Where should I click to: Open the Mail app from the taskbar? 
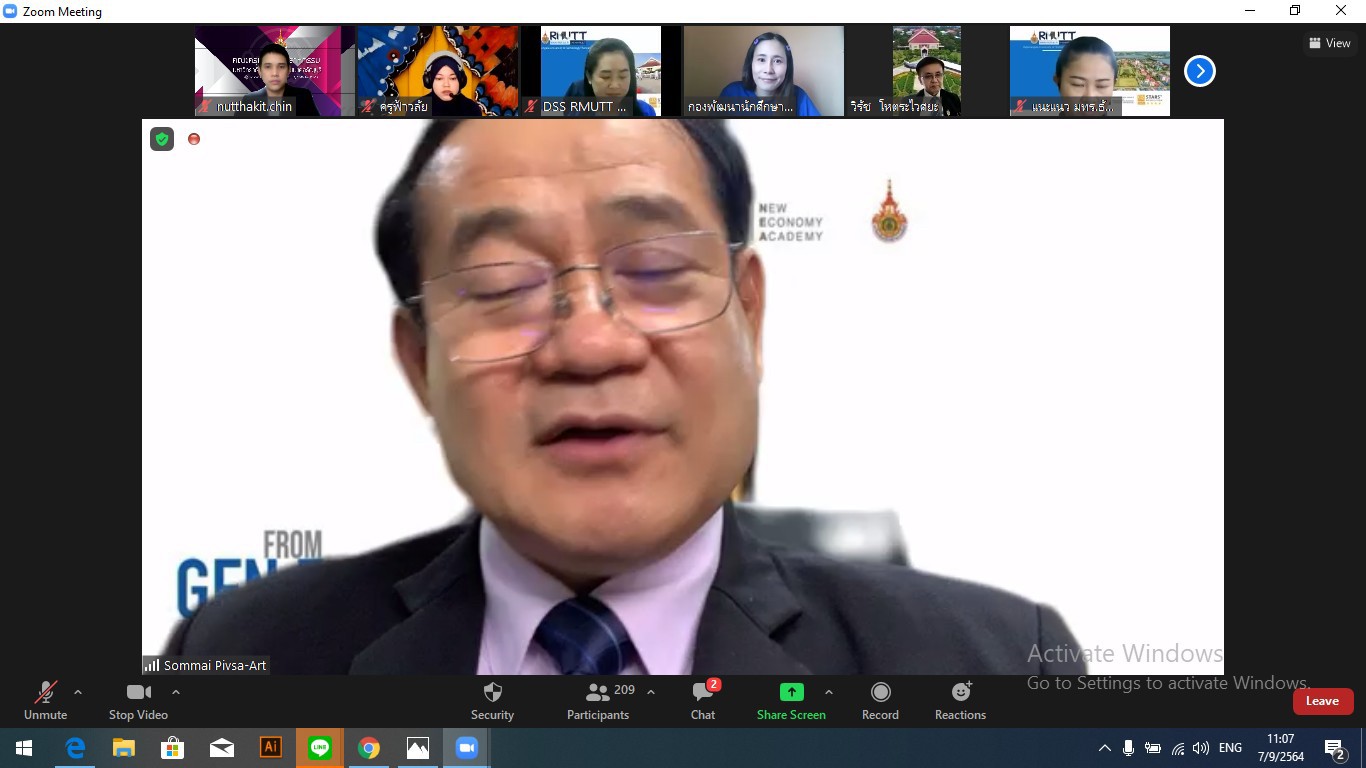click(x=221, y=748)
